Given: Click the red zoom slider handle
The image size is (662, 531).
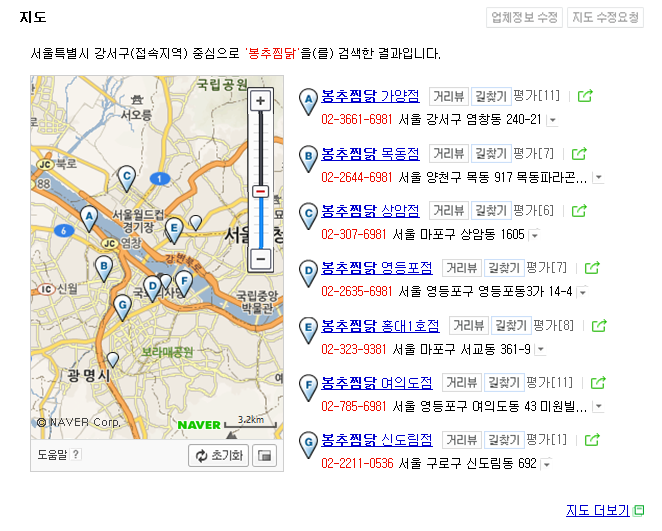Looking at the screenshot, I should click(x=260, y=191).
